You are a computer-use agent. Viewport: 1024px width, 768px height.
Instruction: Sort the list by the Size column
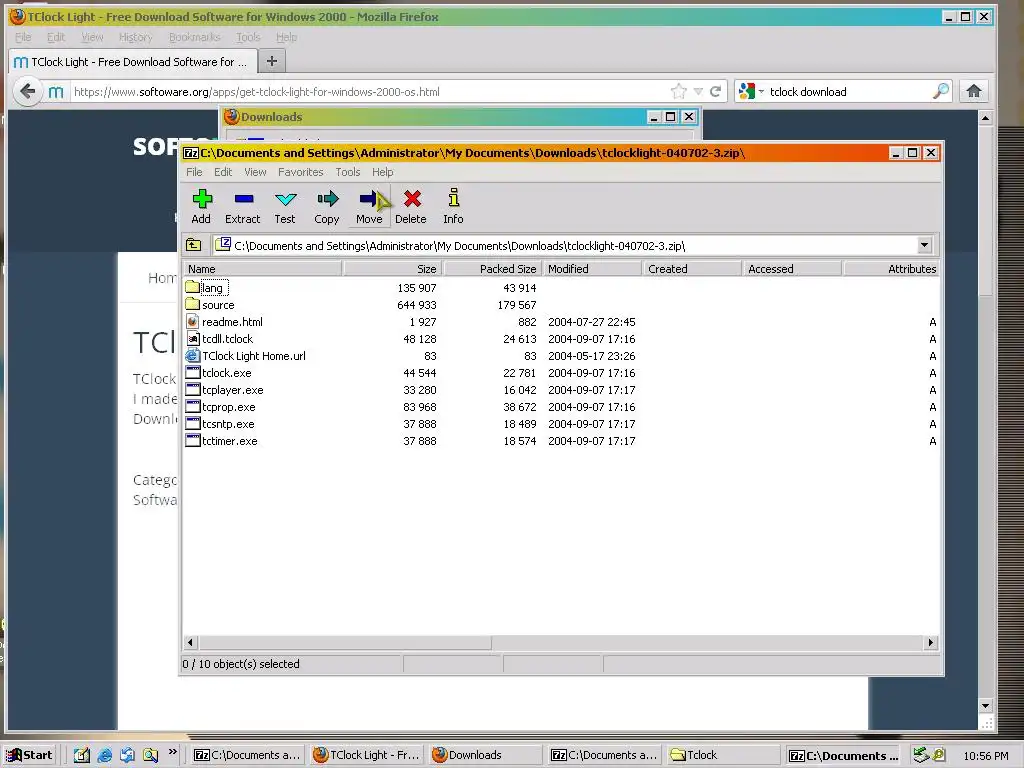coord(392,268)
